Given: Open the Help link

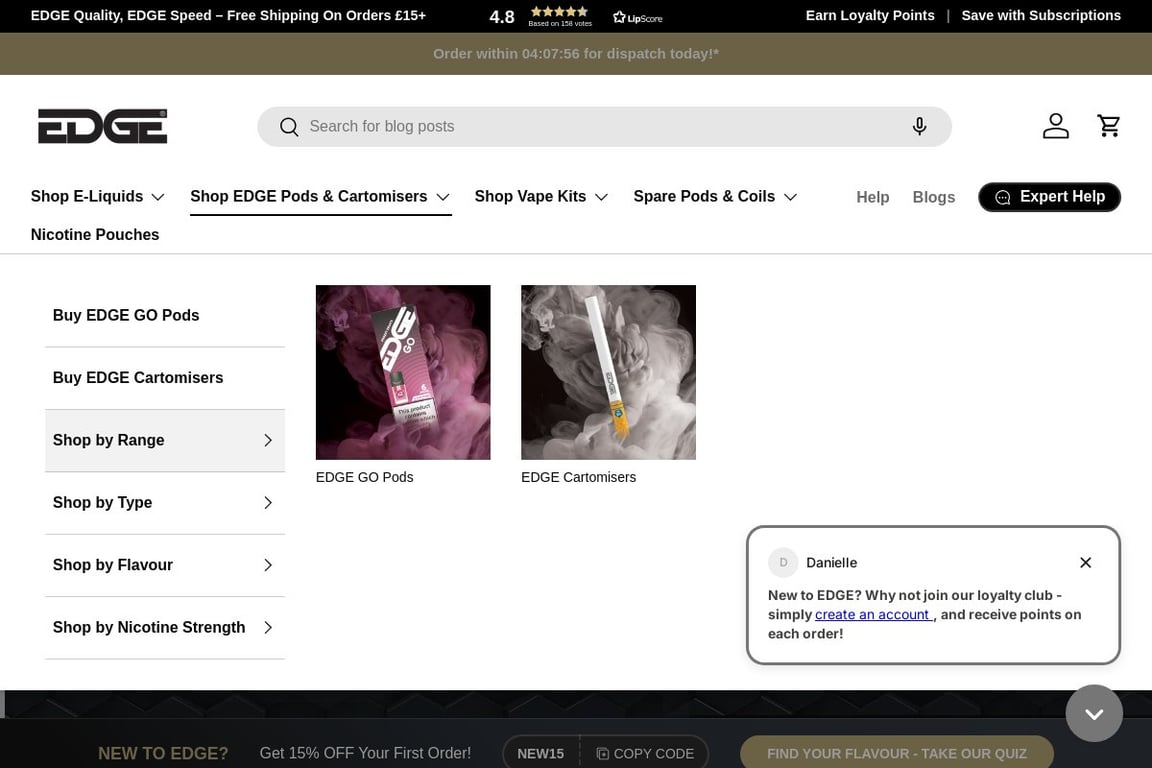Looking at the screenshot, I should pos(873,197).
